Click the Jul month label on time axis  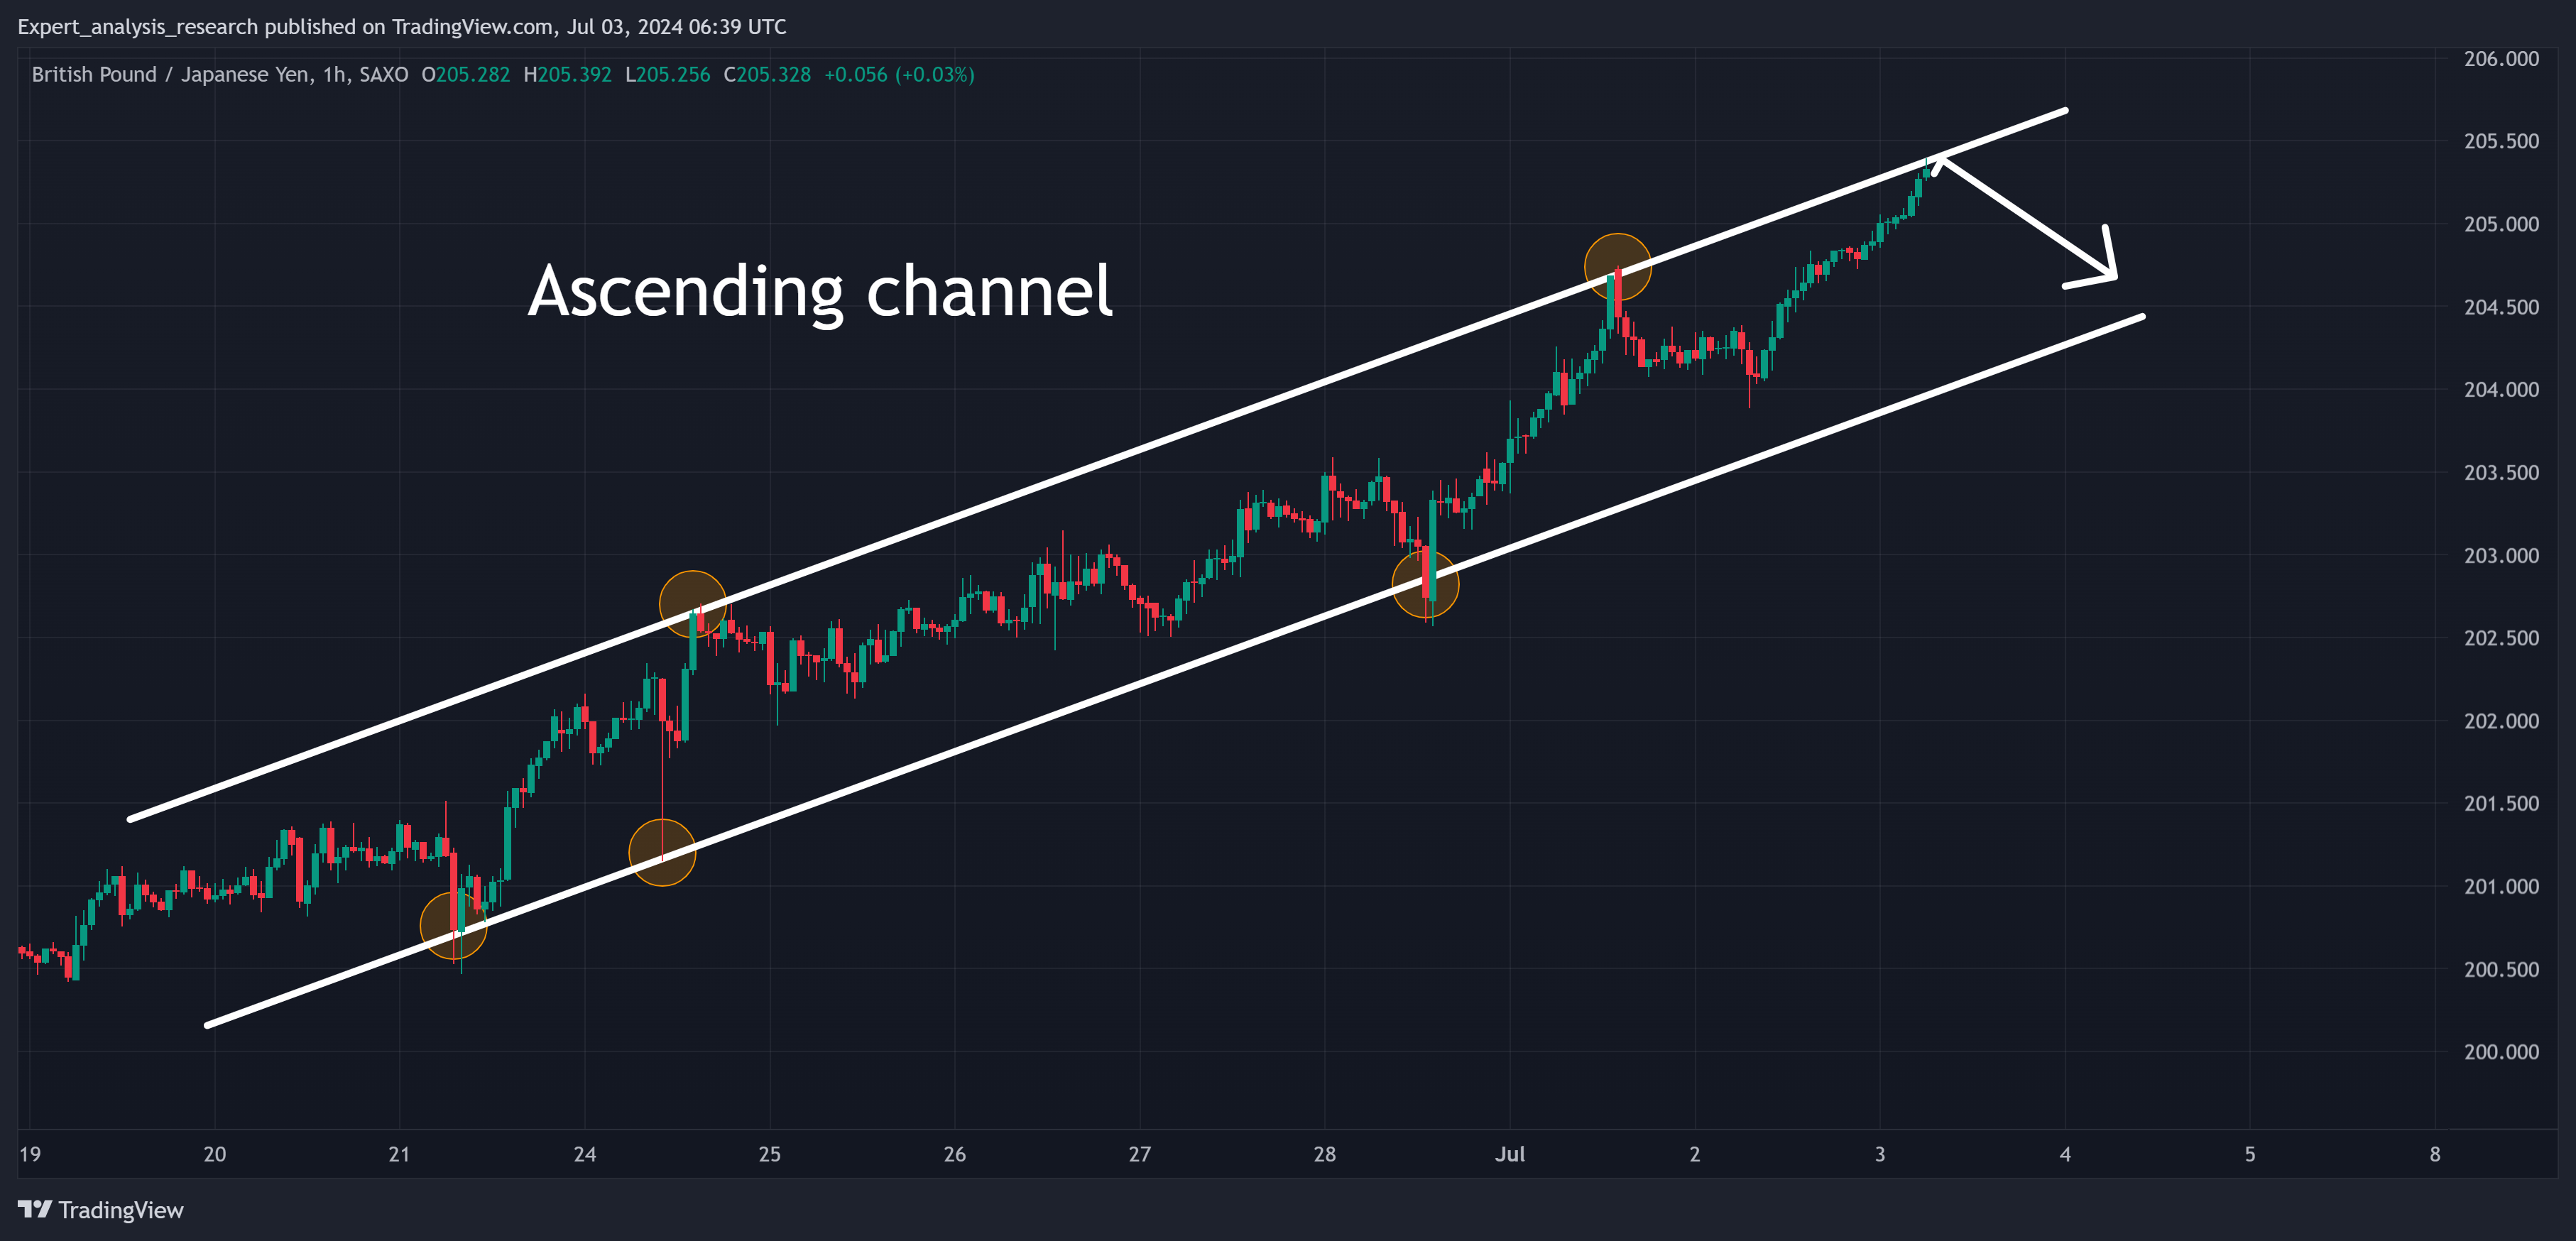click(1510, 1154)
